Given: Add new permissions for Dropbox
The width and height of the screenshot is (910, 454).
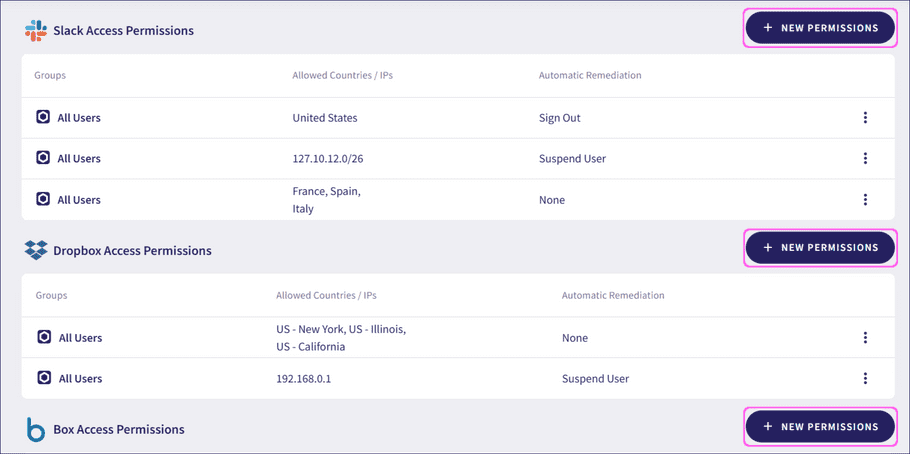Looking at the screenshot, I should [820, 247].
